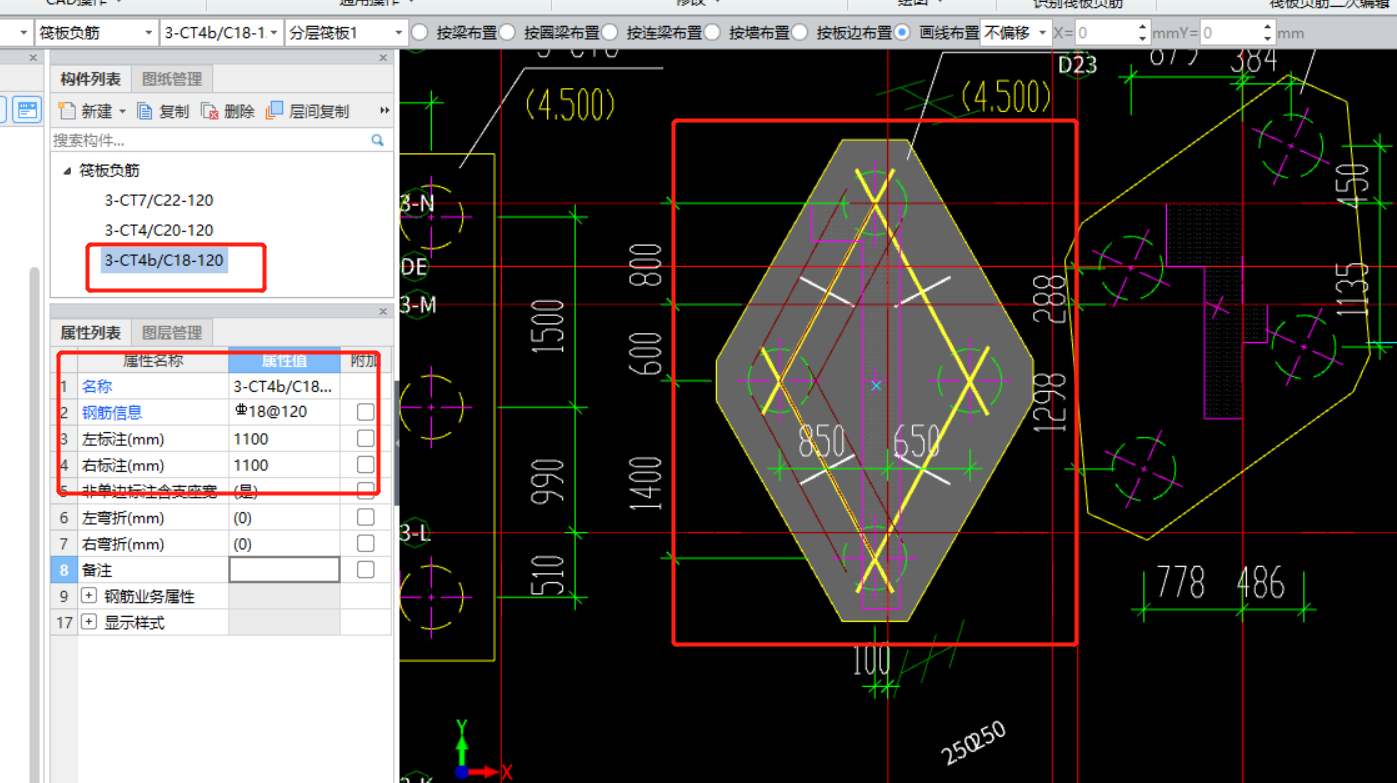Viewport: 1397px width, 783px height.
Task: Close the 属性列表 panel with its X
Action: click(383, 312)
